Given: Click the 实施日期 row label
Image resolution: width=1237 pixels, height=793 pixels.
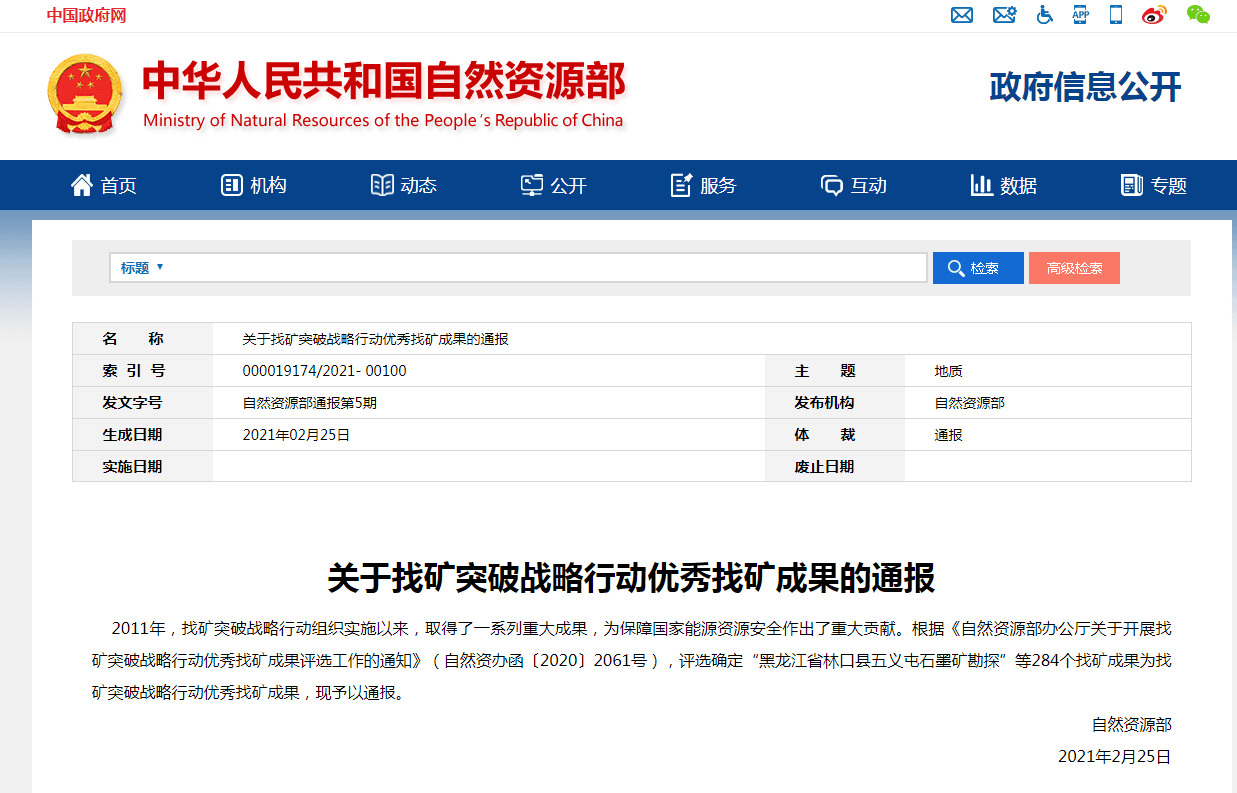Looking at the screenshot, I should click(132, 467).
